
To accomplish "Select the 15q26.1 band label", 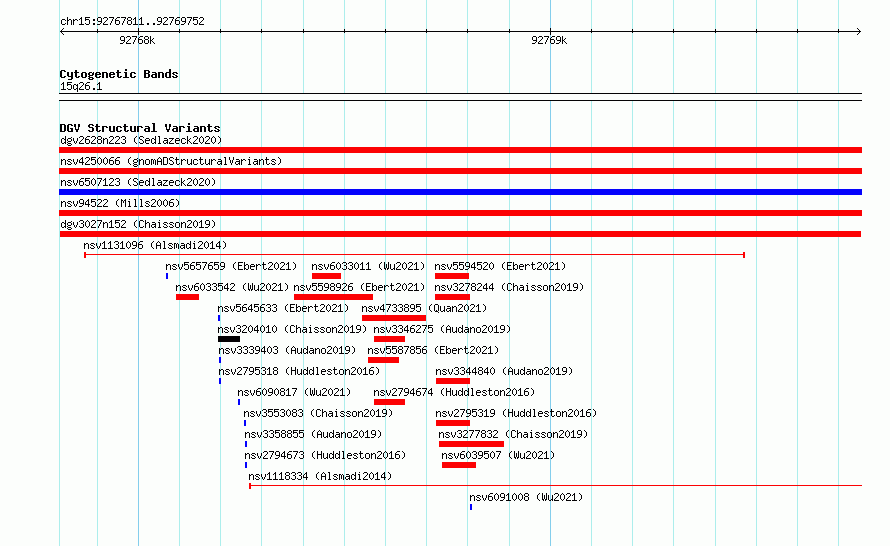I will [x=81, y=86].
